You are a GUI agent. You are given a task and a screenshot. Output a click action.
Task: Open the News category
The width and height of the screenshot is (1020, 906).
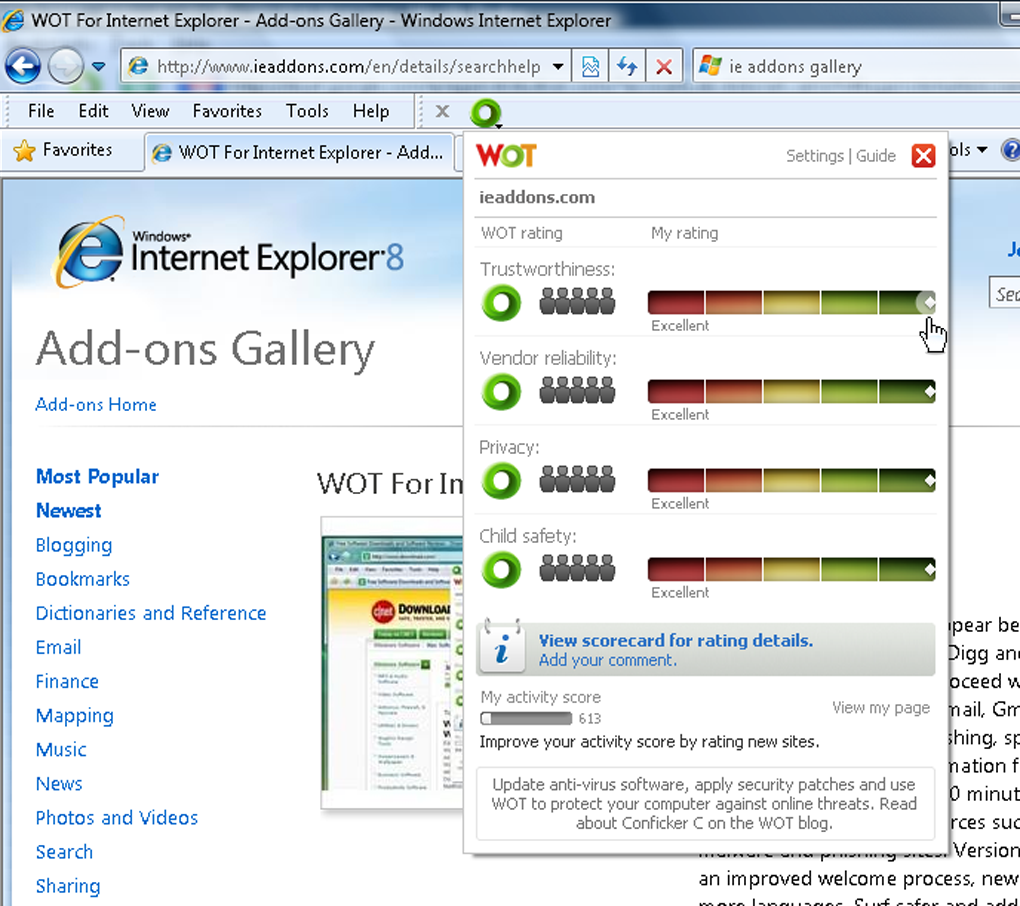pos(59,784)
